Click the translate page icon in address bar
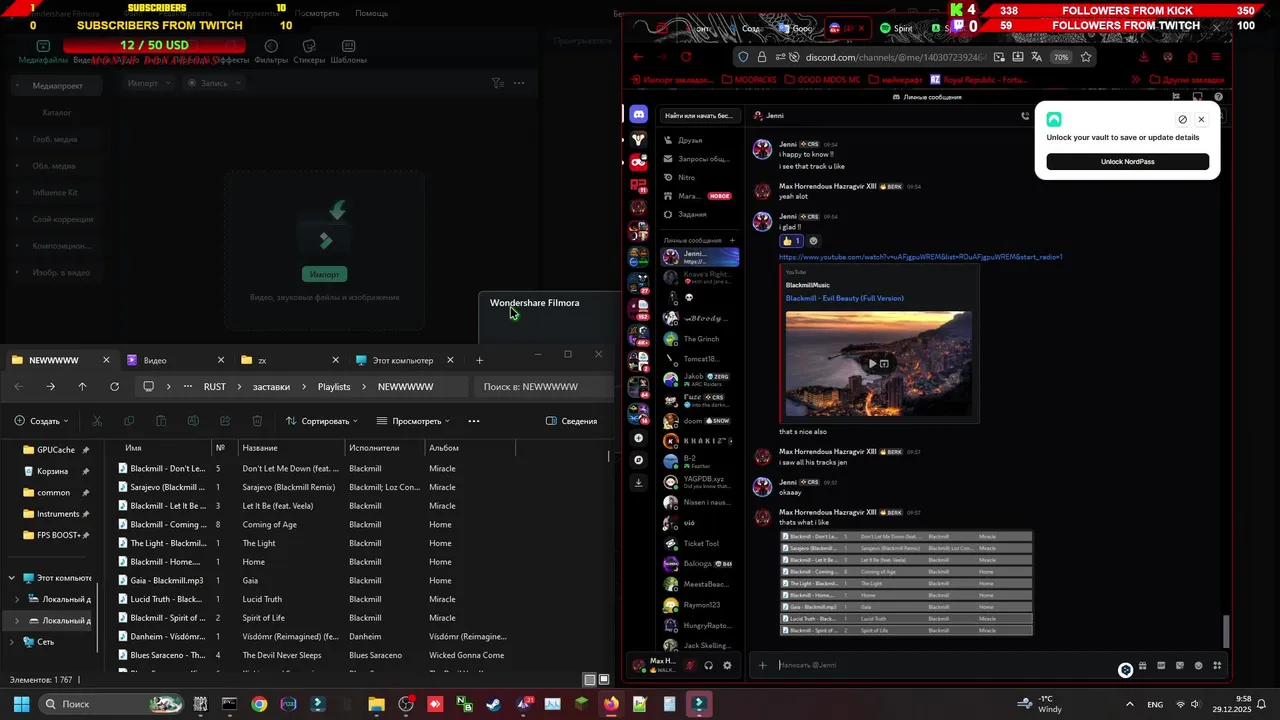Screen dimensions: 1280x720 click(1036, 57)
